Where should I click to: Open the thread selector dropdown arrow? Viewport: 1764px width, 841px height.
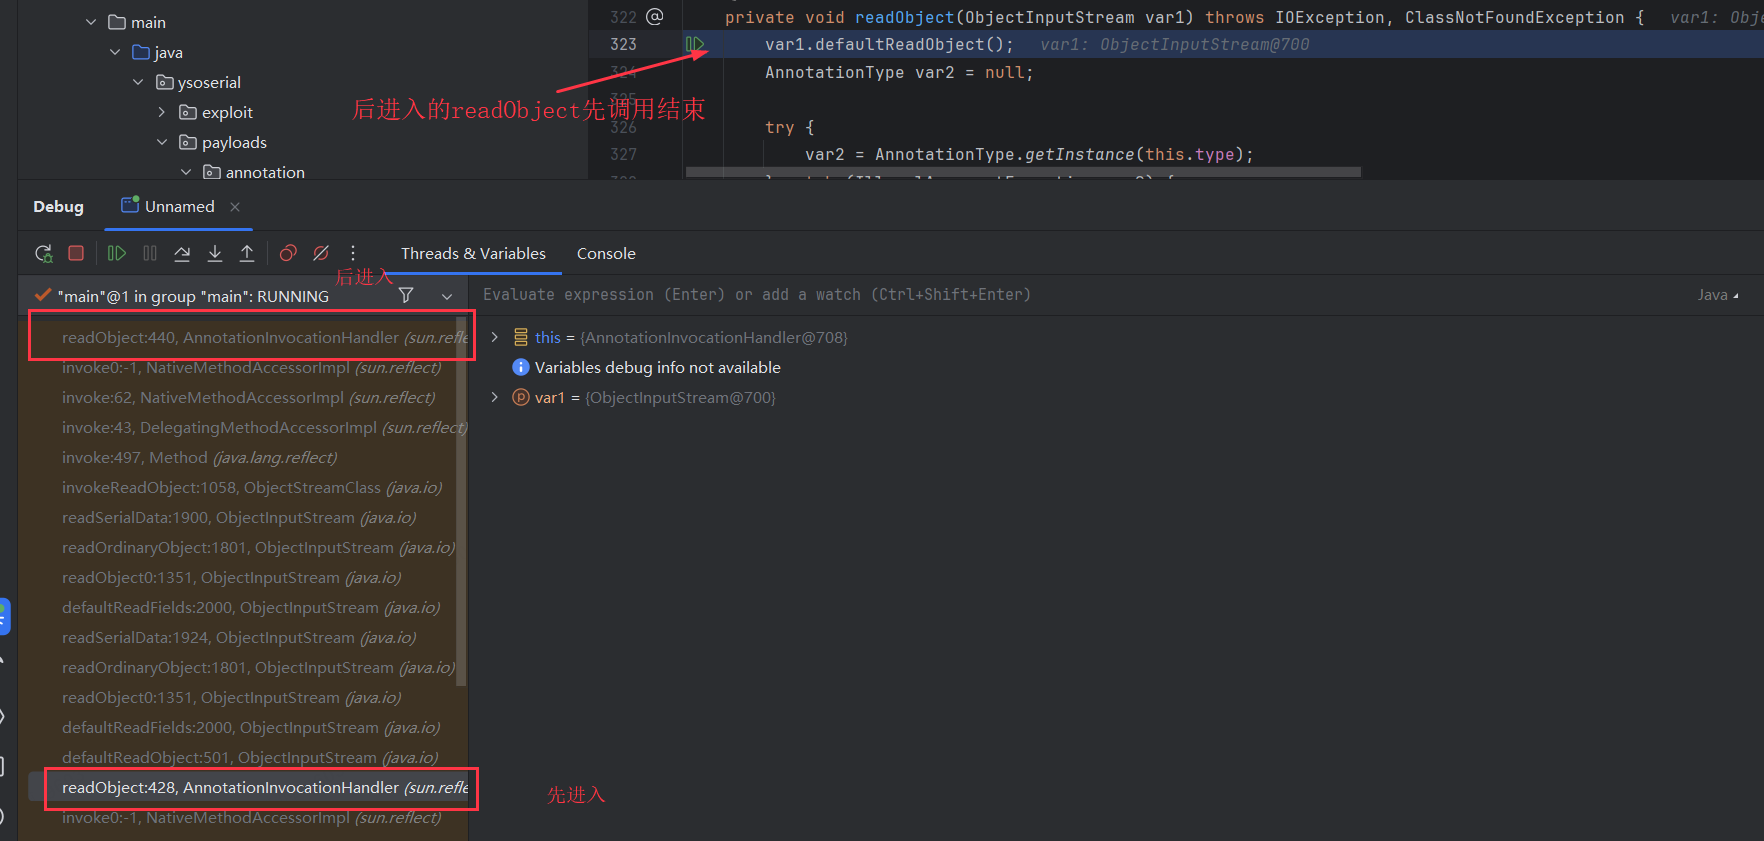447,296
